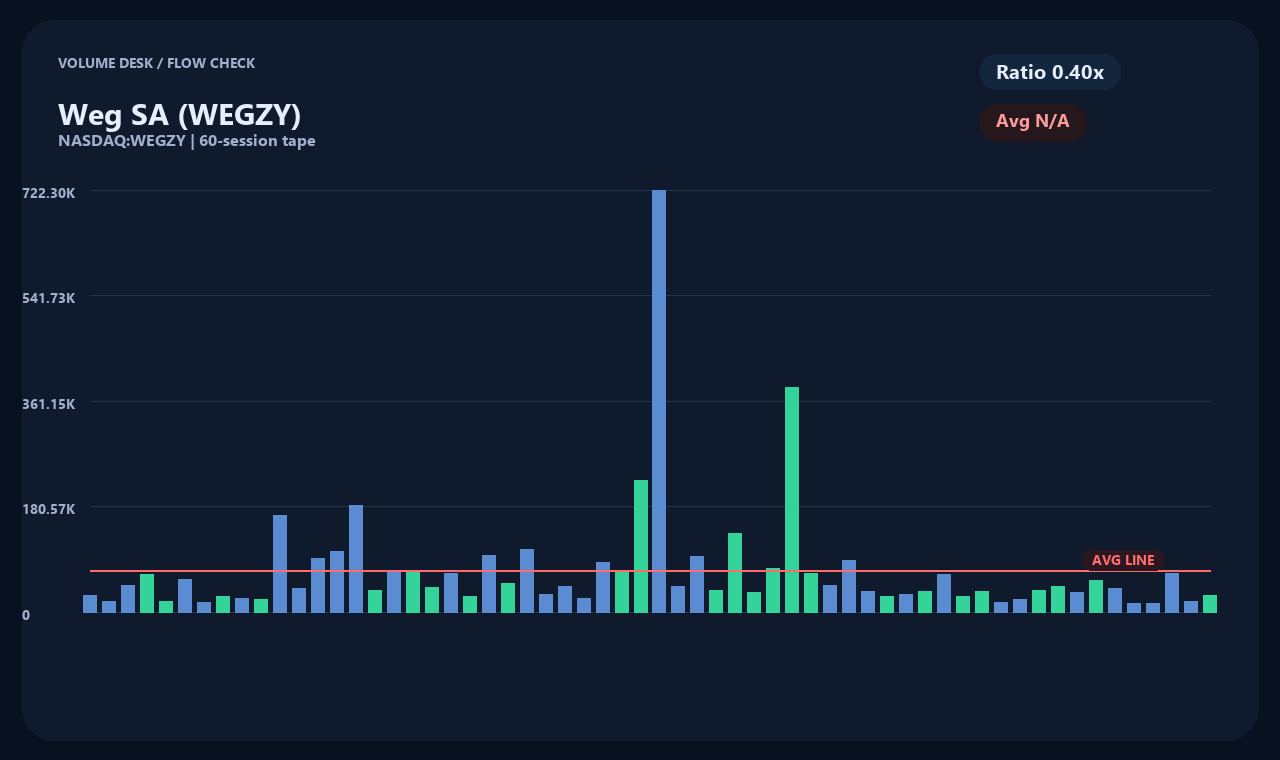The height and width of the screenshot is (760, 1280).
Task: Select green bar left of tallest blue bar
Action: (640, 546)
